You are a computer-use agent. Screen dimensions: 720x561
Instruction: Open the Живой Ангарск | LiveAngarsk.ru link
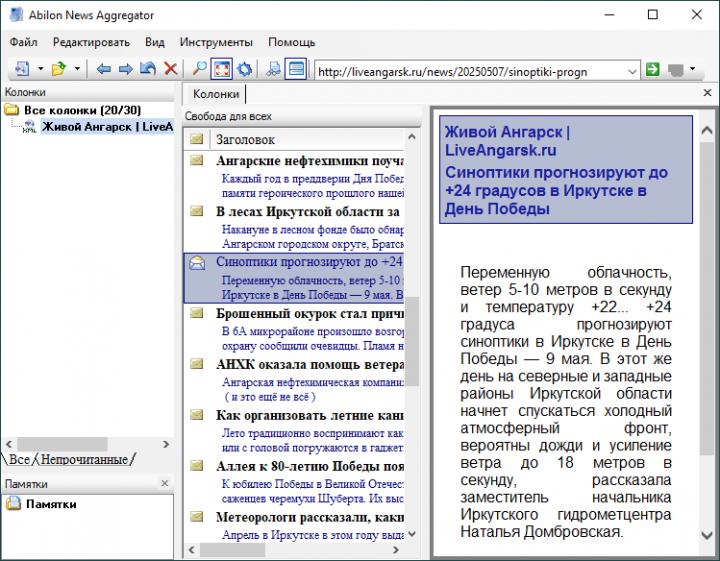click(x=507, y=141)
